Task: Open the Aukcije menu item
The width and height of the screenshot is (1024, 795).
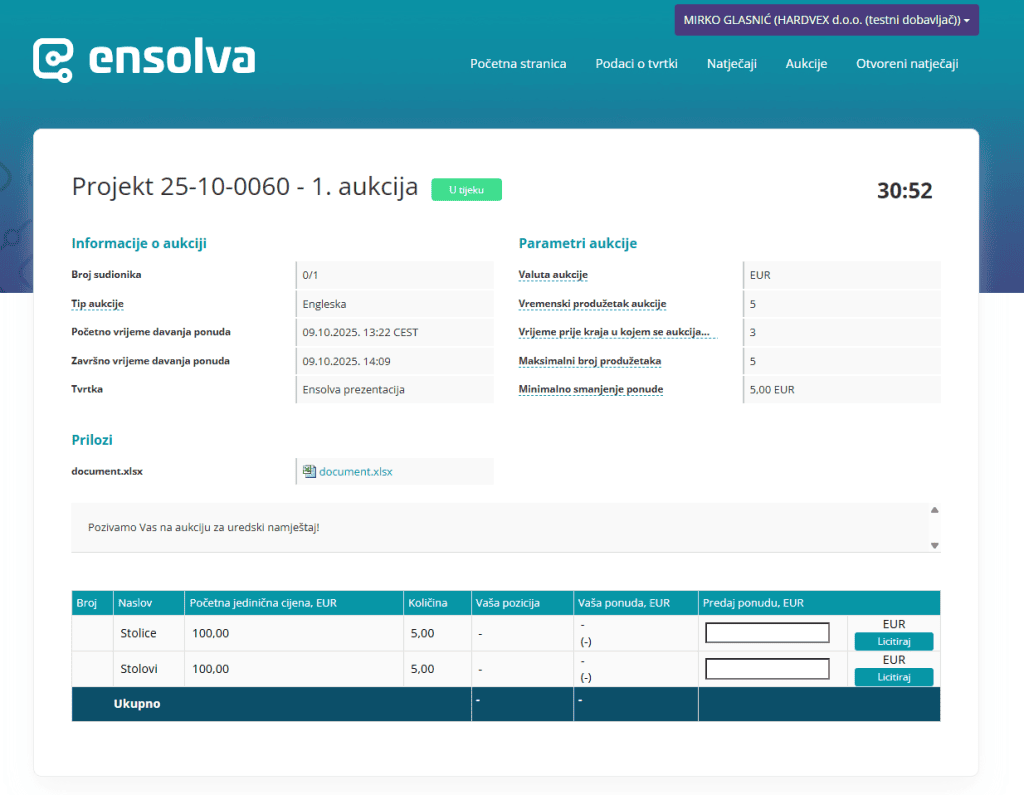Action: click(x=806, y=64)
